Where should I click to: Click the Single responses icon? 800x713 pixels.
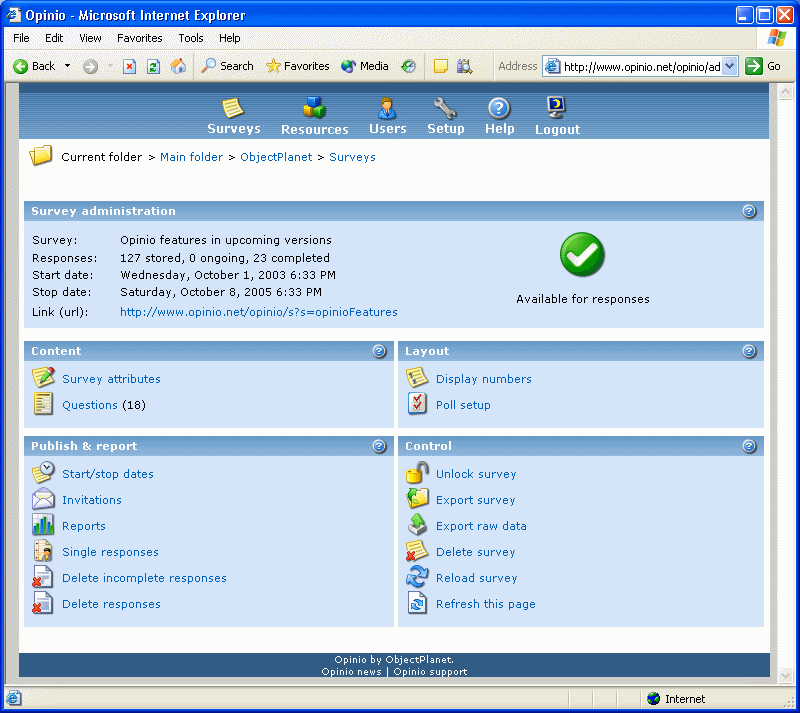pyautogui.click(x=43, y=551)
